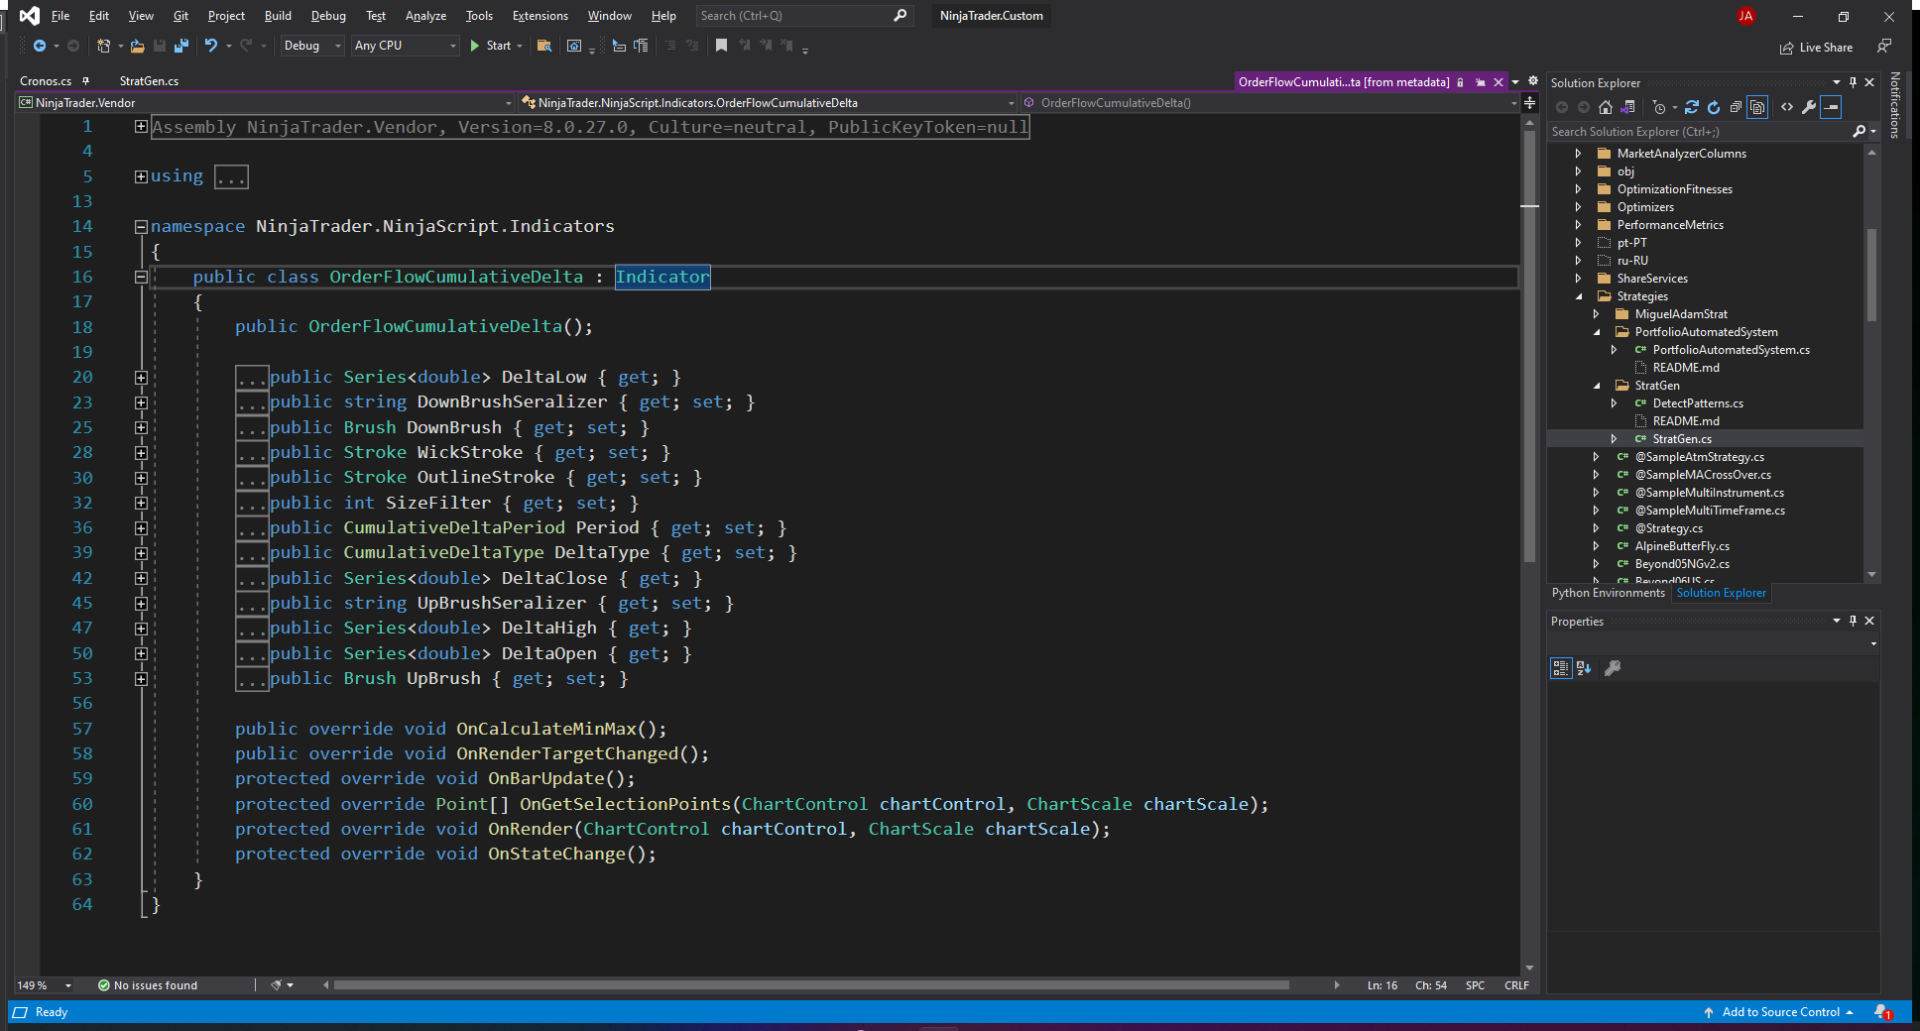The height and width of the screenshot is (1031, 1920).
Task: Toggle Show All Files in Solution Explorer
Action: (x=1758, y=107)
